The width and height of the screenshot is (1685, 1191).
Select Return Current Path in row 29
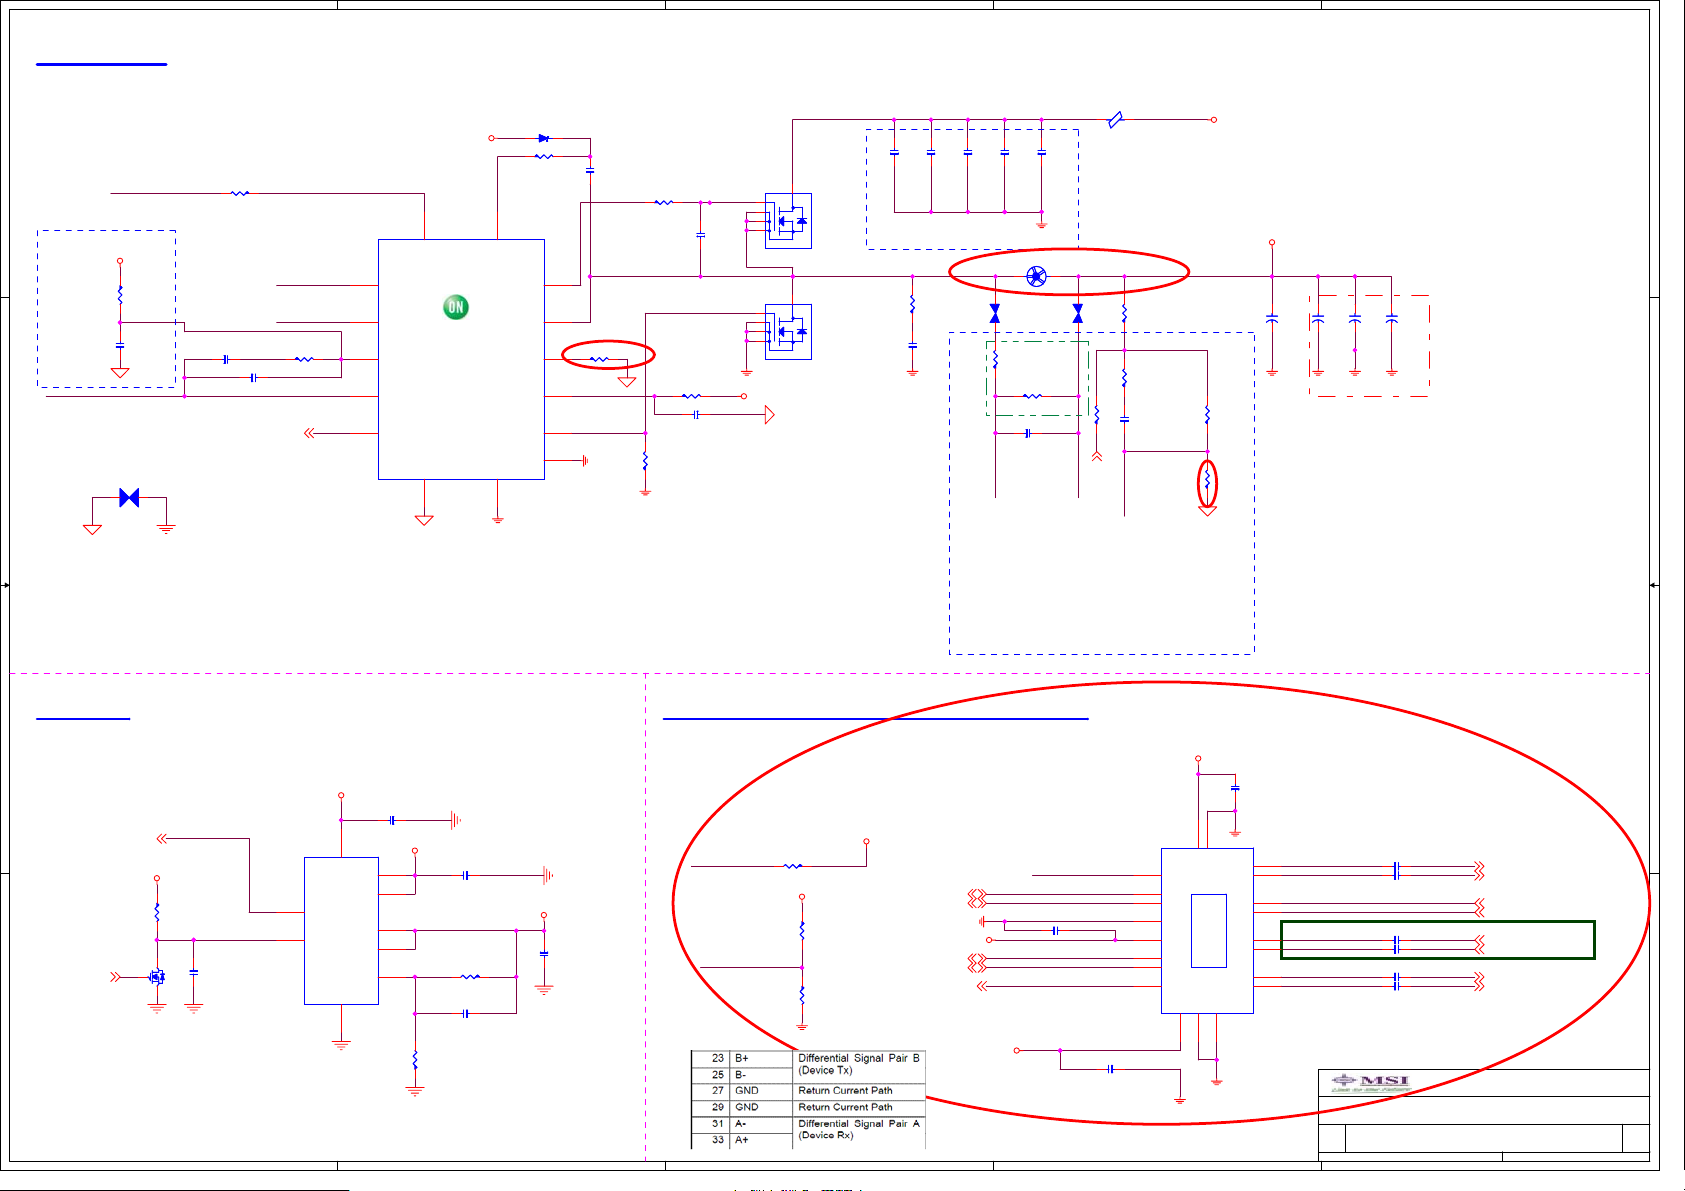pos(845,1107)
